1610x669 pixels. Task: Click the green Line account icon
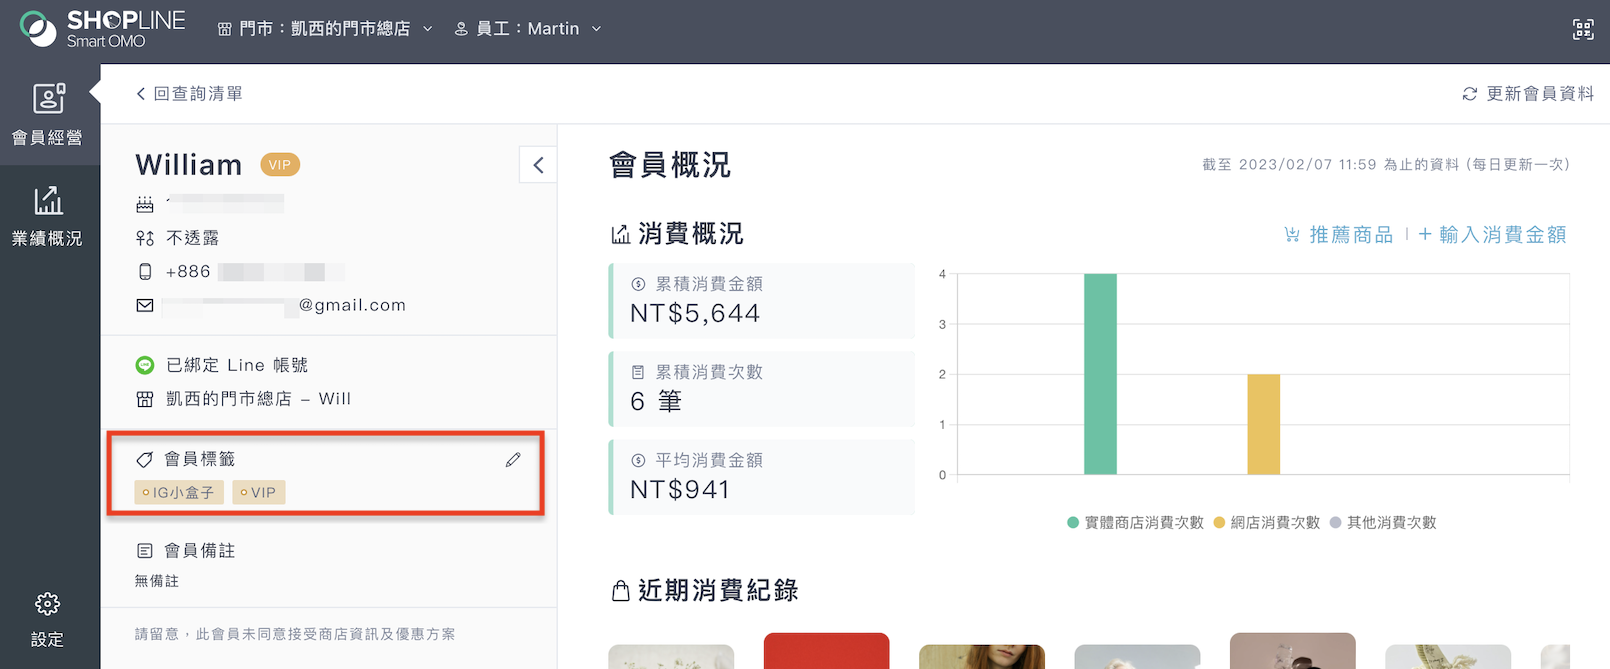145,365
